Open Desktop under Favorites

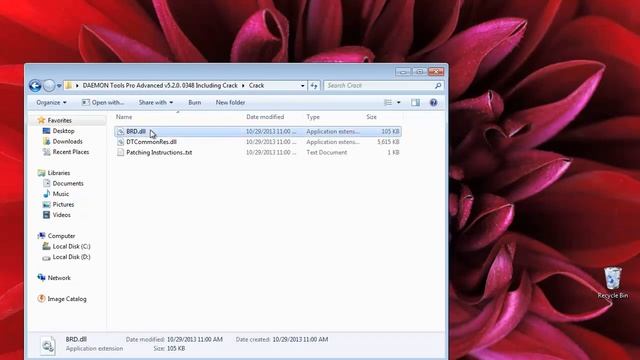coord(63,131)
